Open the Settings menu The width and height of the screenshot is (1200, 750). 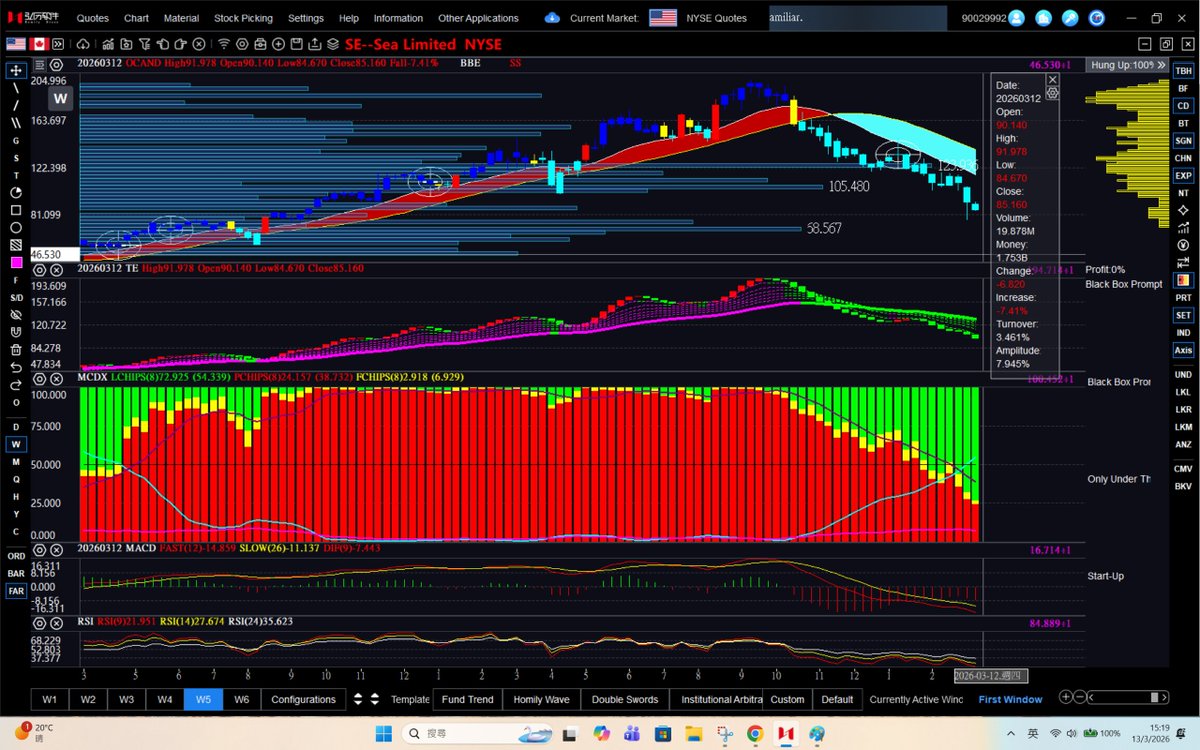pos(305,18)
